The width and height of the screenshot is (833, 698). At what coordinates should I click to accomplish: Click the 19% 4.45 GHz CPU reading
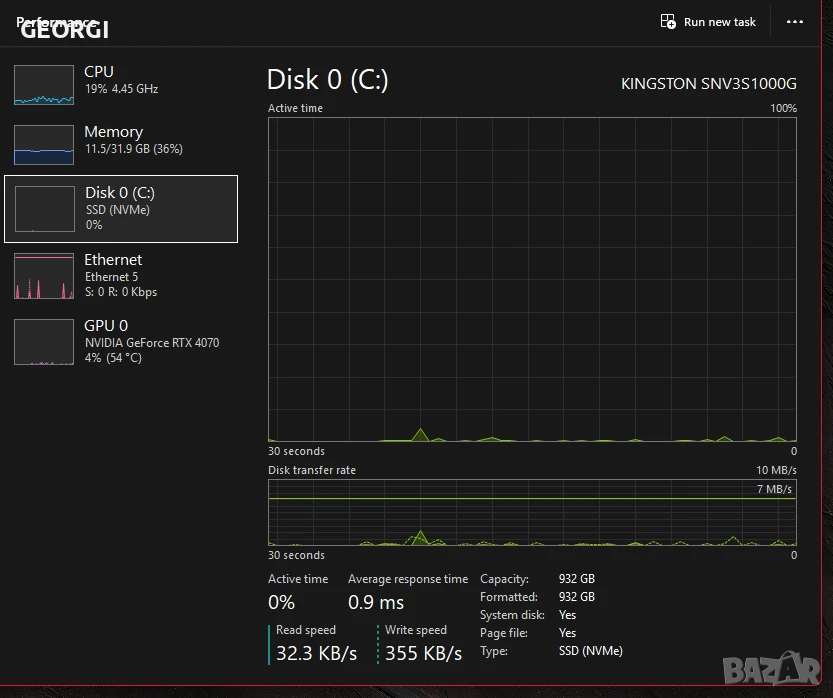tap(122, 89)
